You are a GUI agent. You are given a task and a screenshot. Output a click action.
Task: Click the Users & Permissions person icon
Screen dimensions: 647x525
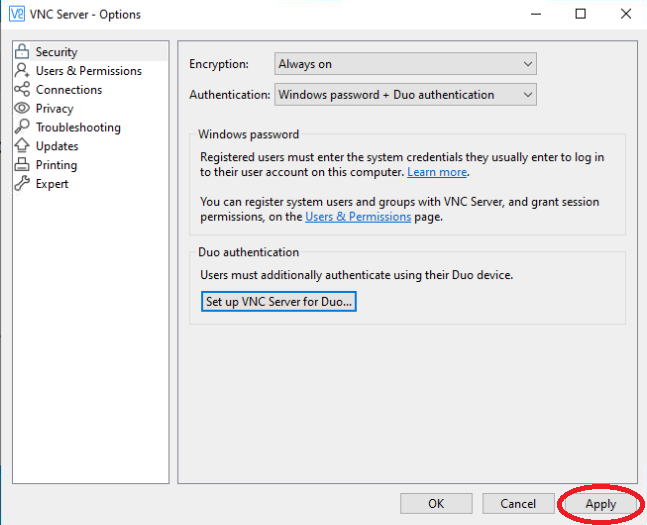point(22,71)
